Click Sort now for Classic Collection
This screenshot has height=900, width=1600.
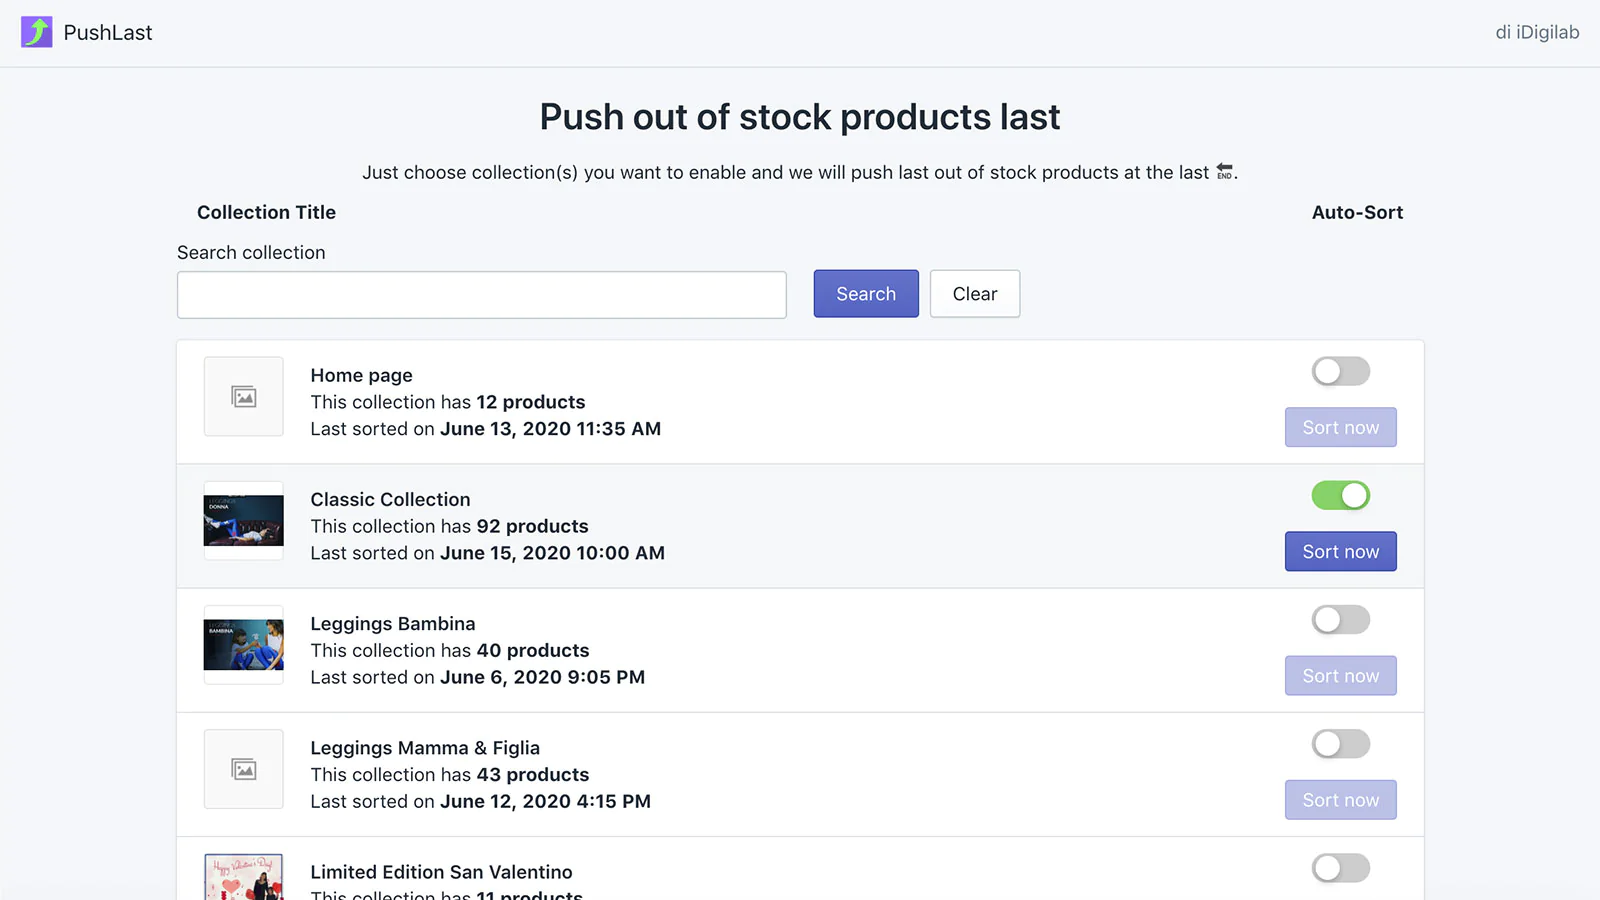tap(1340, 552)
